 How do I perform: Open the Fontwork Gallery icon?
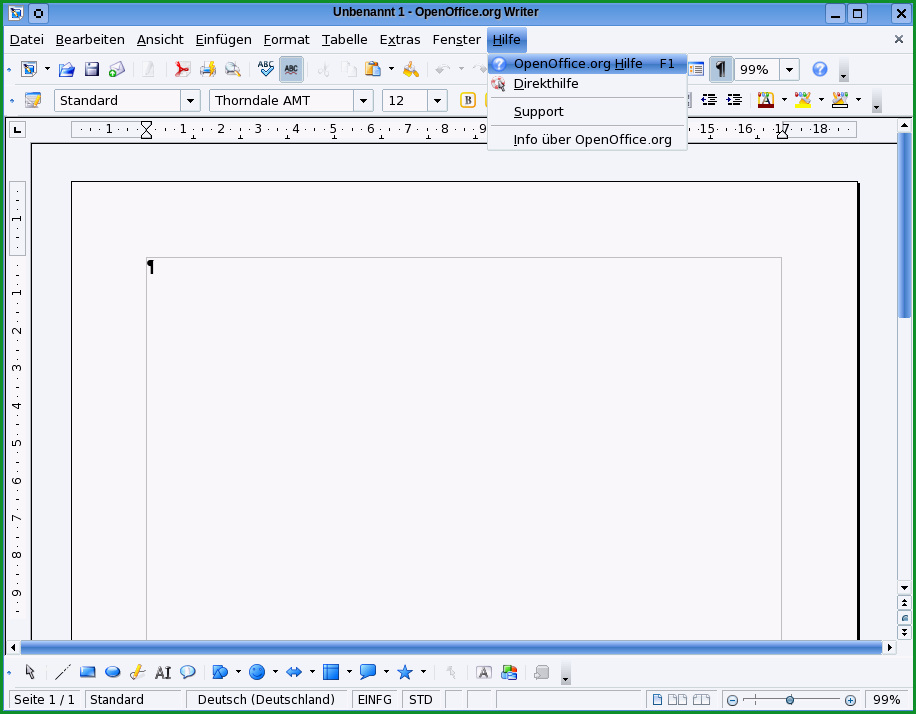click(x=484, y=673)
